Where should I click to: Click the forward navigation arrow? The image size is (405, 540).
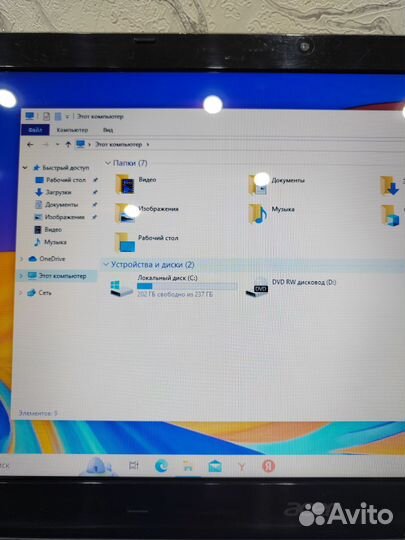coord(45,145)
